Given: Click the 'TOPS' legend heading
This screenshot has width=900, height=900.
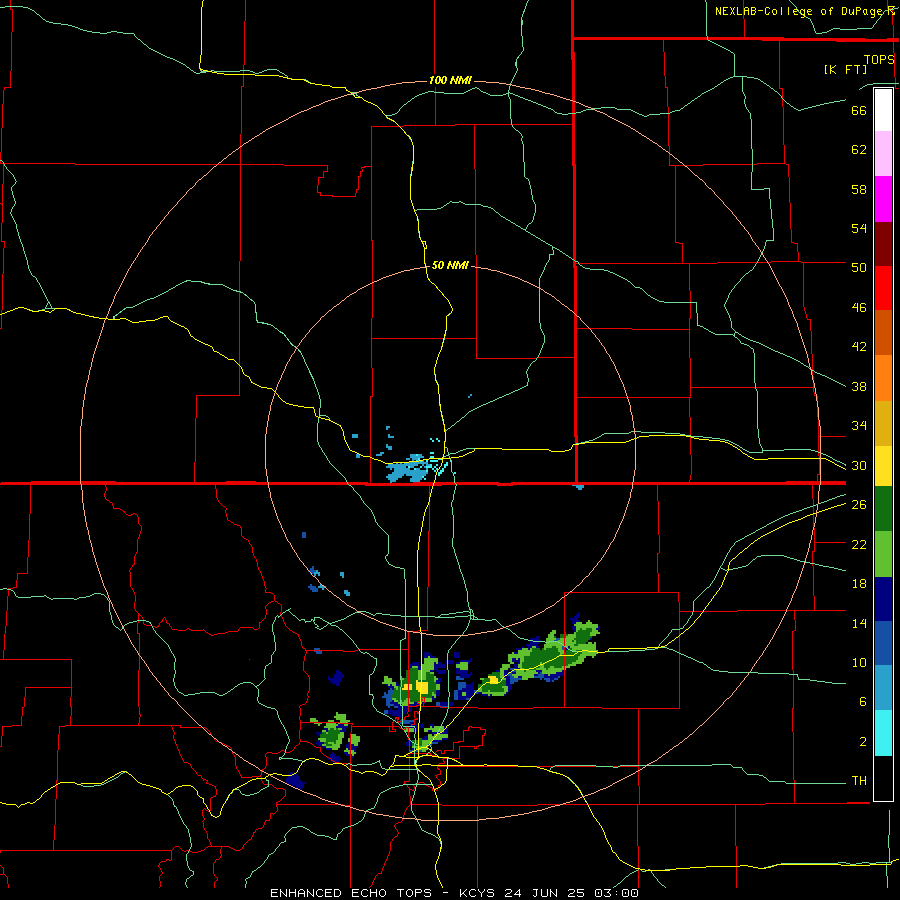Looking at the screenshot, I should 879,59.
